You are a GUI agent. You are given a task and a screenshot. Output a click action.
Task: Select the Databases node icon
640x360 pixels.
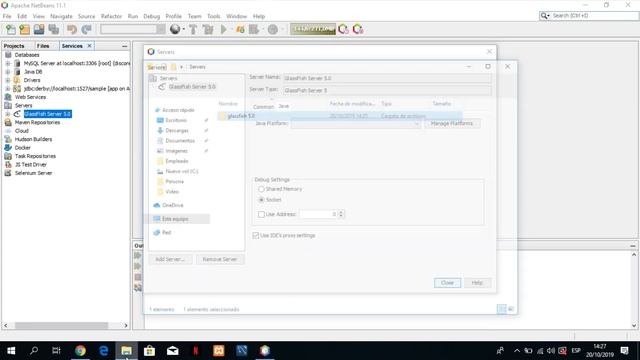pos(8,55)
